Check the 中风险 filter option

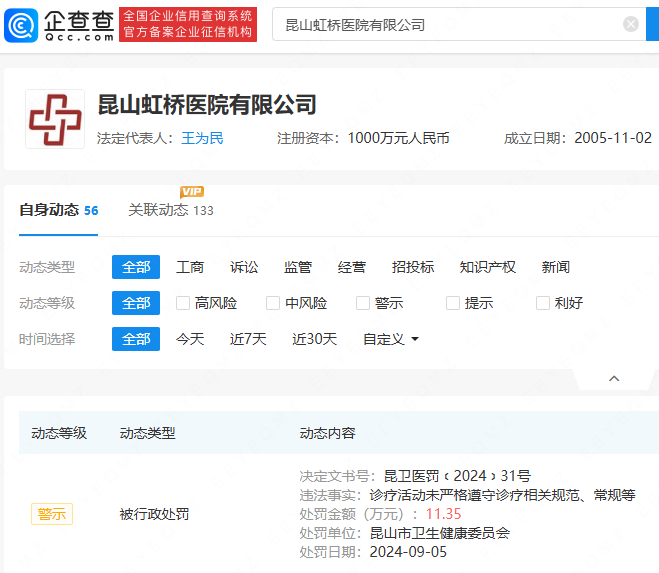(273, 303)
